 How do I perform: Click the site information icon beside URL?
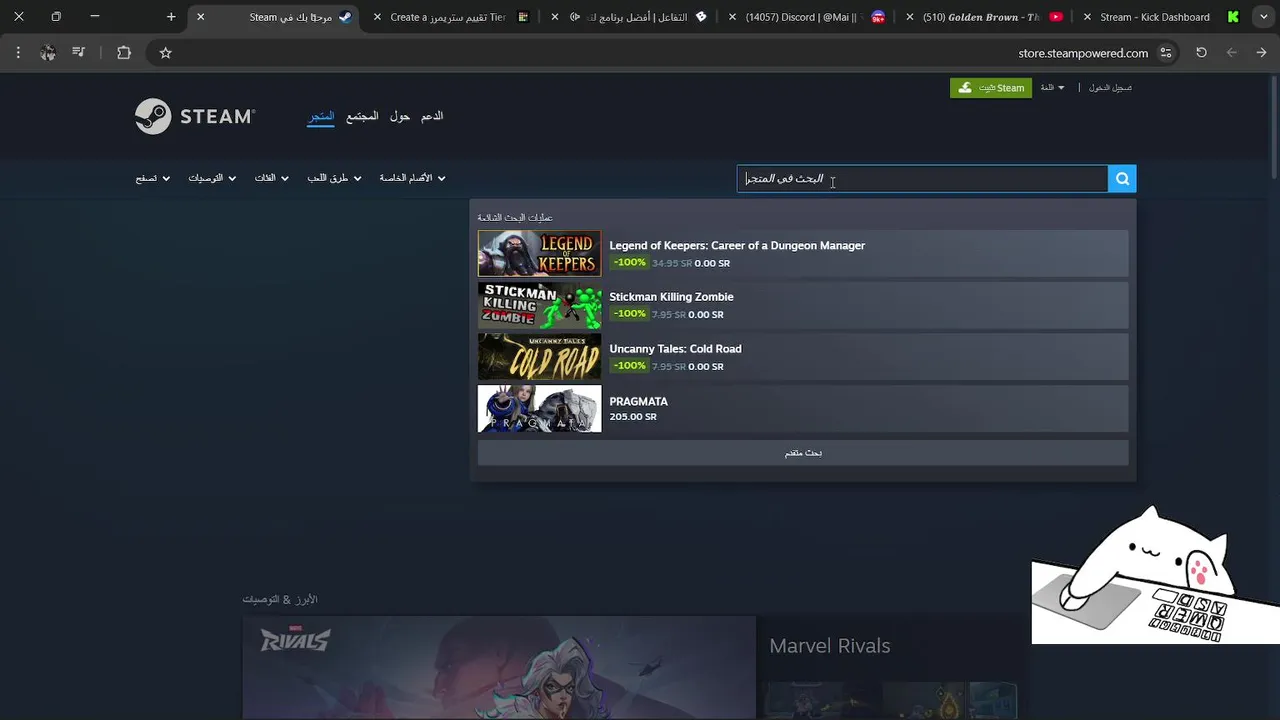[x=1165, y=53]
